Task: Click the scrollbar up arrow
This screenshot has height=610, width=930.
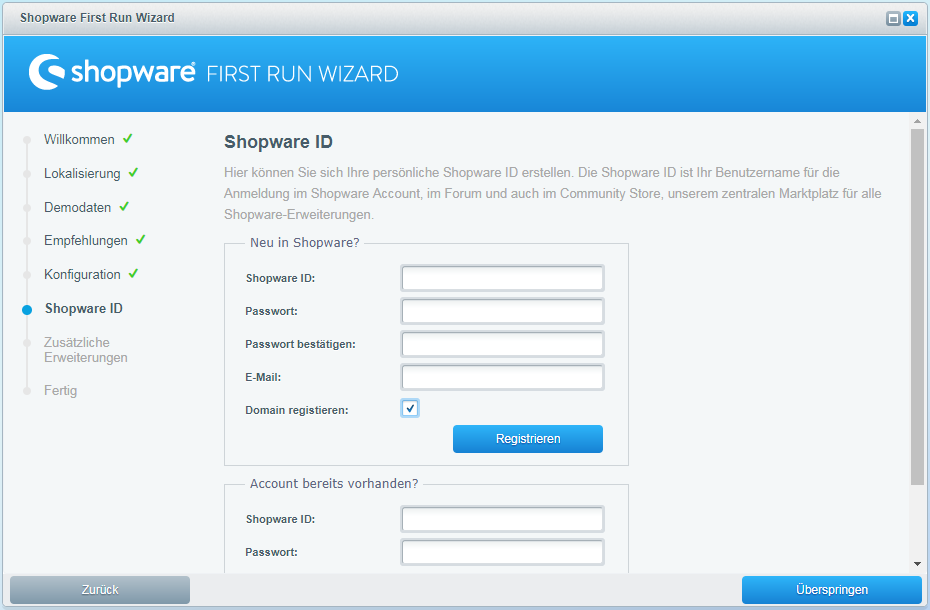Action: click(918, 121)
